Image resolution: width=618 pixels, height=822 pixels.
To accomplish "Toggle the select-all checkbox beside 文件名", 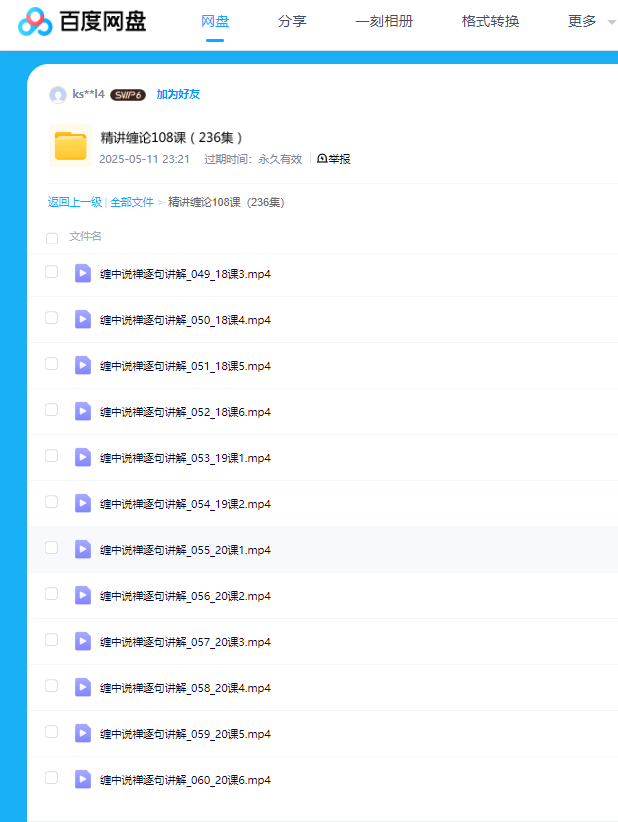I will click(52, 238).
